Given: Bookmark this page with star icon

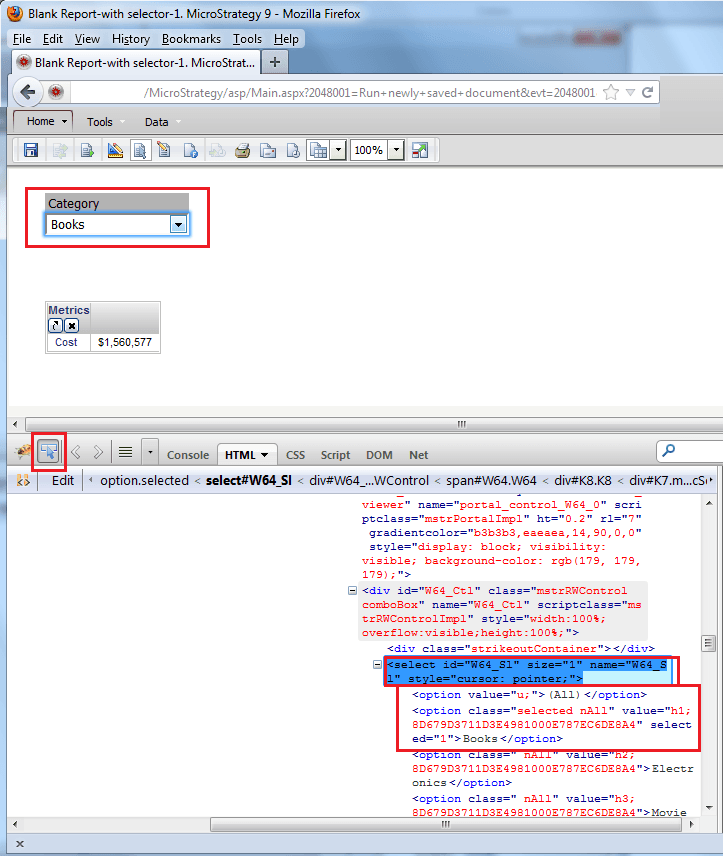Looking at the screenshot, I should pyautogui.click(x=609, y=92).
